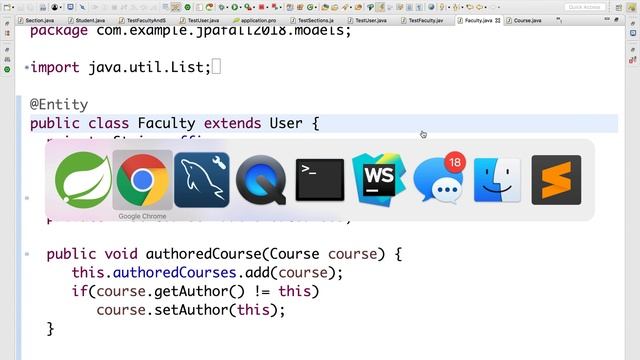This screenshot has height=360, width=640.
Task: Open the Open Perspective toolbar icon
Action: (619, 7)
